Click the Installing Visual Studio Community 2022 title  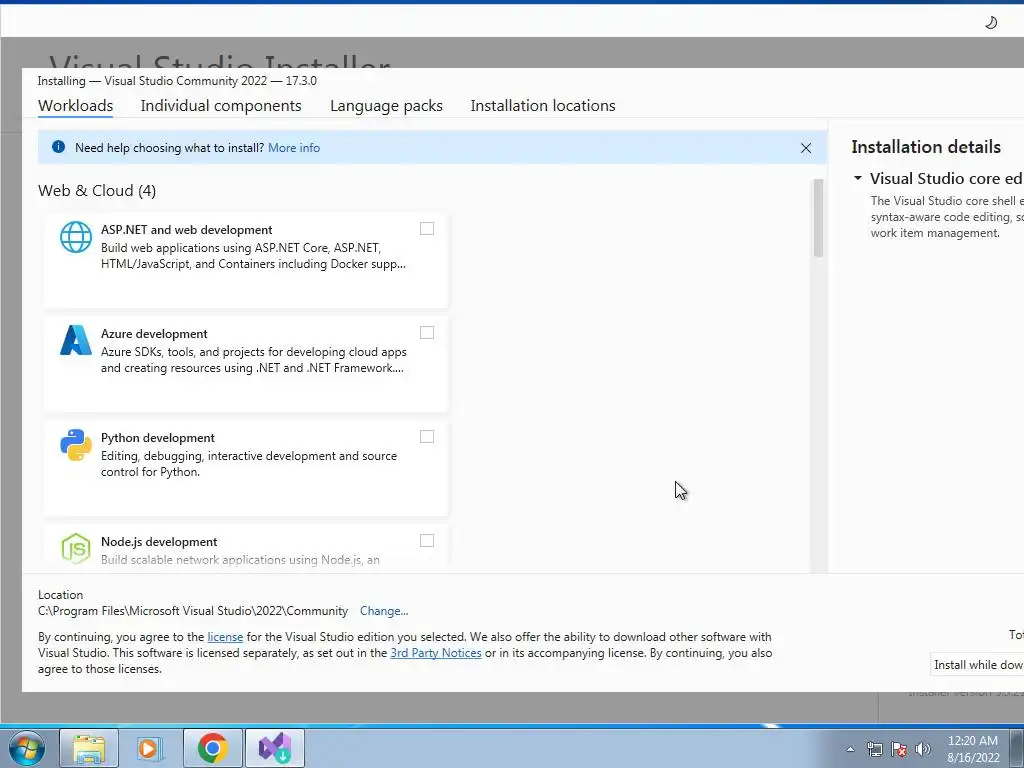click(x=177, y=81)
